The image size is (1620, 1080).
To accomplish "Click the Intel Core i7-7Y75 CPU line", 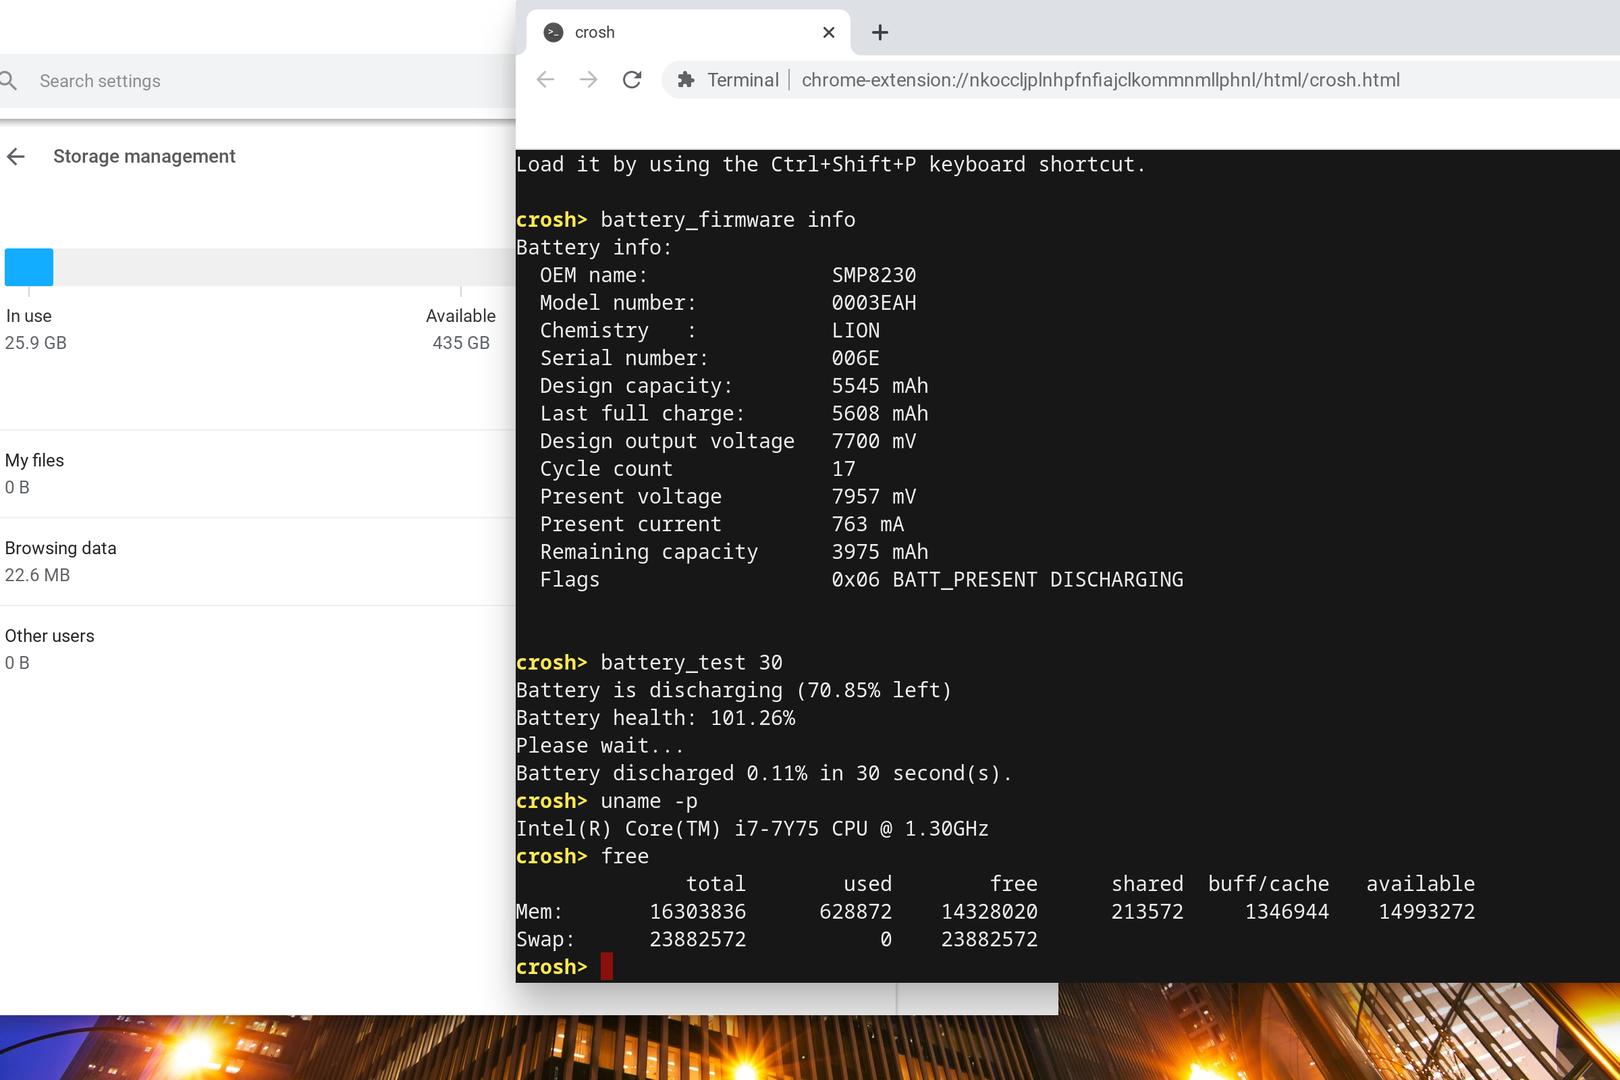I will tap(752, 829).
